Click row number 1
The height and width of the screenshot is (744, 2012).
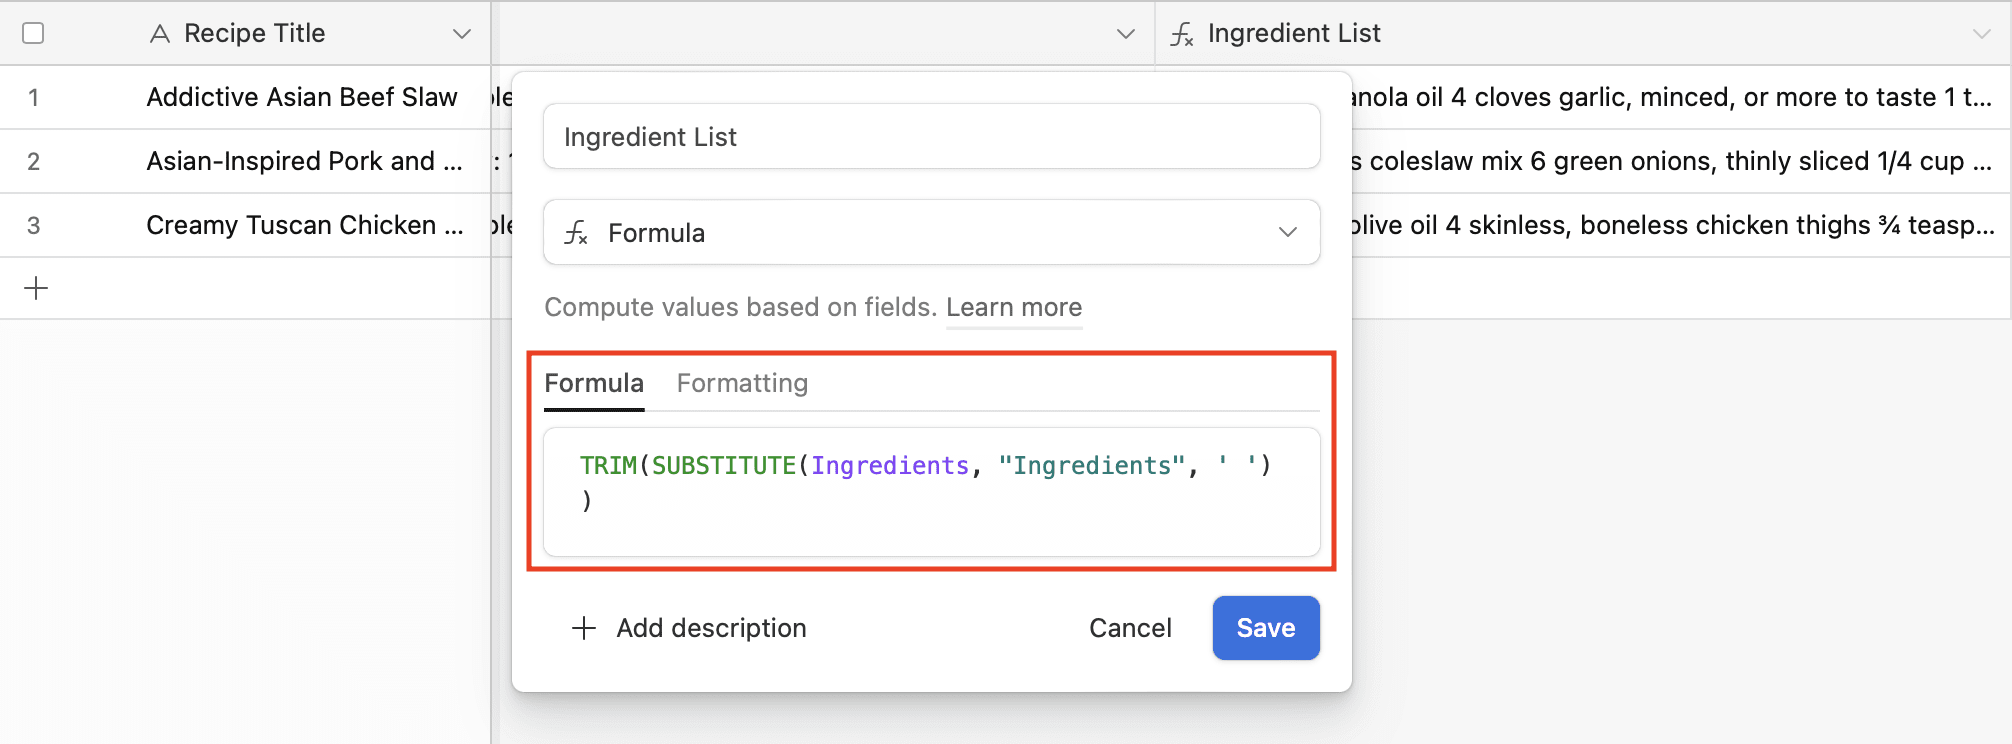point(34,97)
